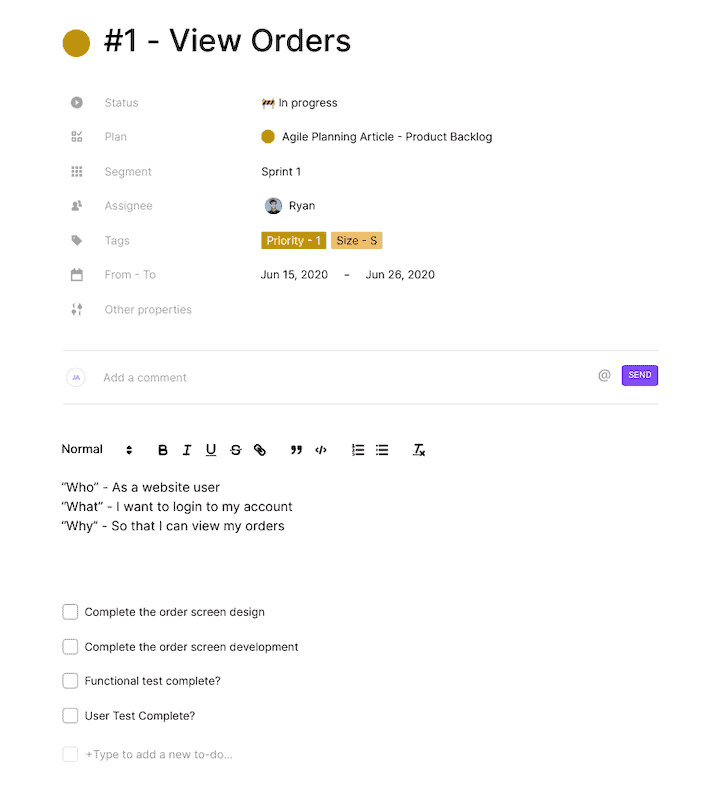The image size is (720, 785).
Task: Mark 'Functional test complete?' as done
Action: coord(70,681)
